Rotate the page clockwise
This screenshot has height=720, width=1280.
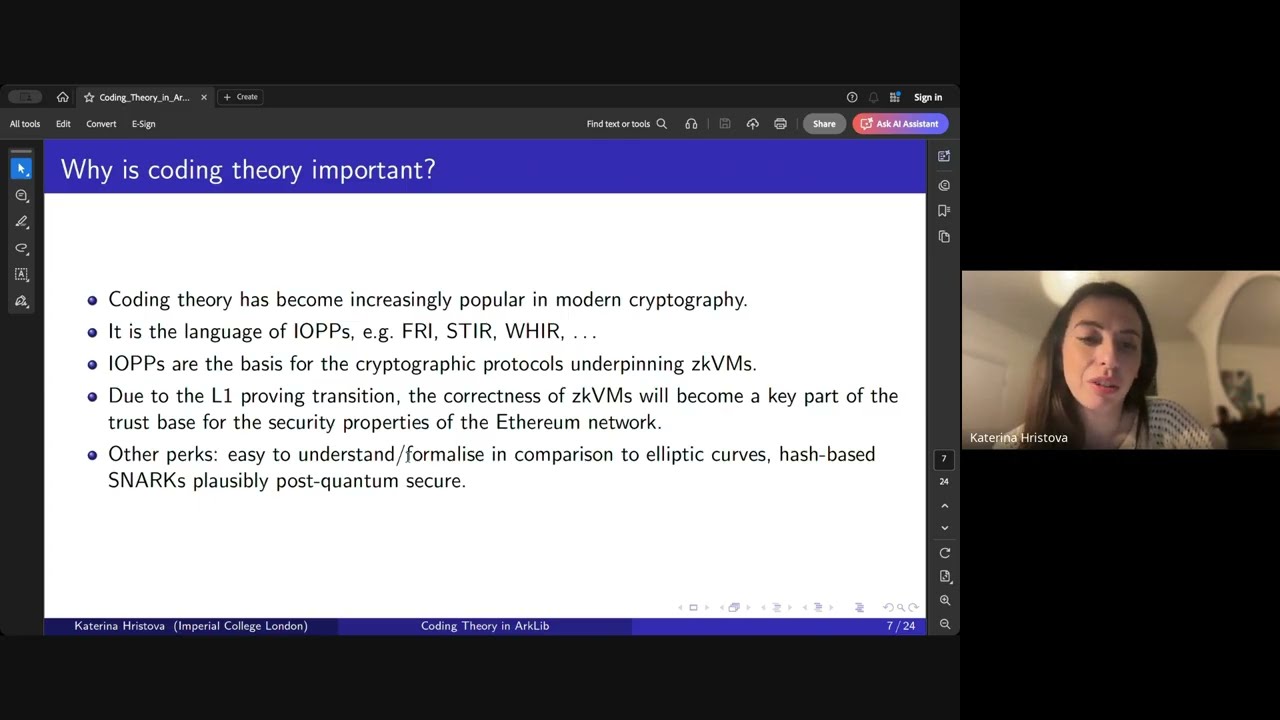click(945, 553)
